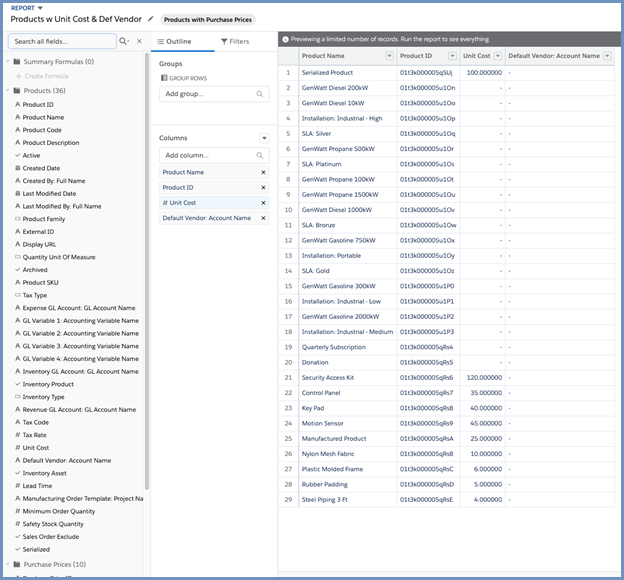
Task: Open the Quarterly Subscription product link
Action: [x=333, y=347]
